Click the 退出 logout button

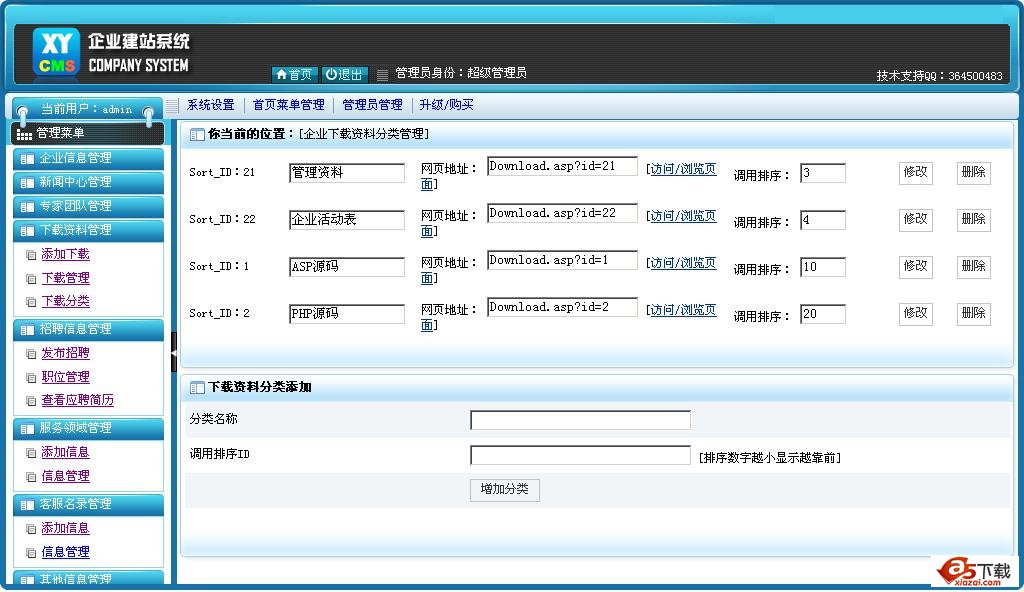[x=345, y=75]
